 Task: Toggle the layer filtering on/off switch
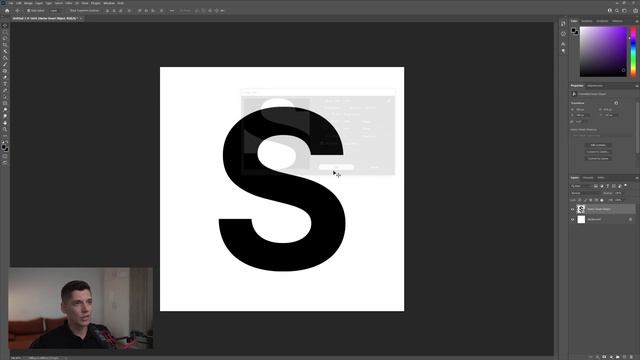[x=625, y=185]
